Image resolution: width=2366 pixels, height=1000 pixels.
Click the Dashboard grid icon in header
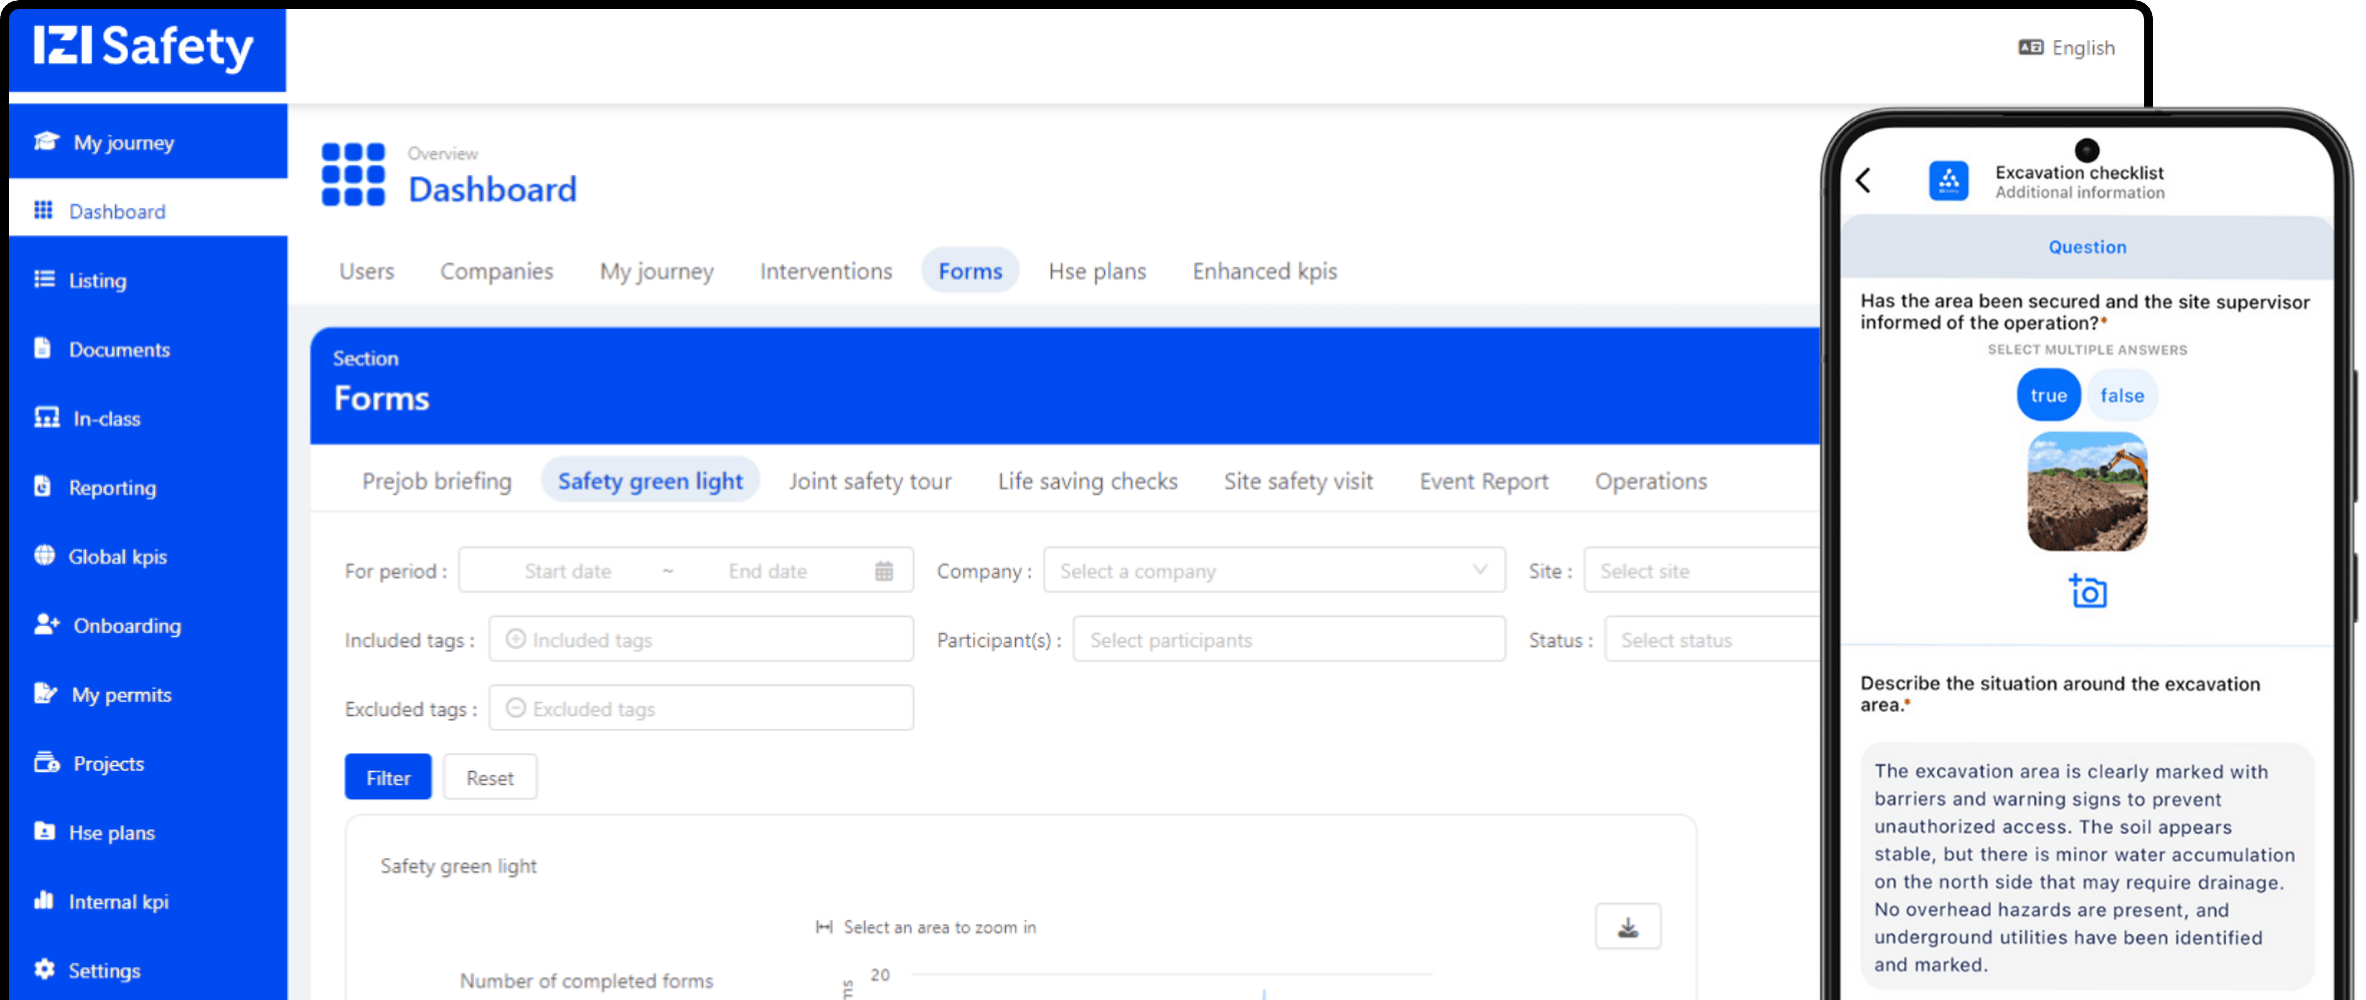point(353,174)
